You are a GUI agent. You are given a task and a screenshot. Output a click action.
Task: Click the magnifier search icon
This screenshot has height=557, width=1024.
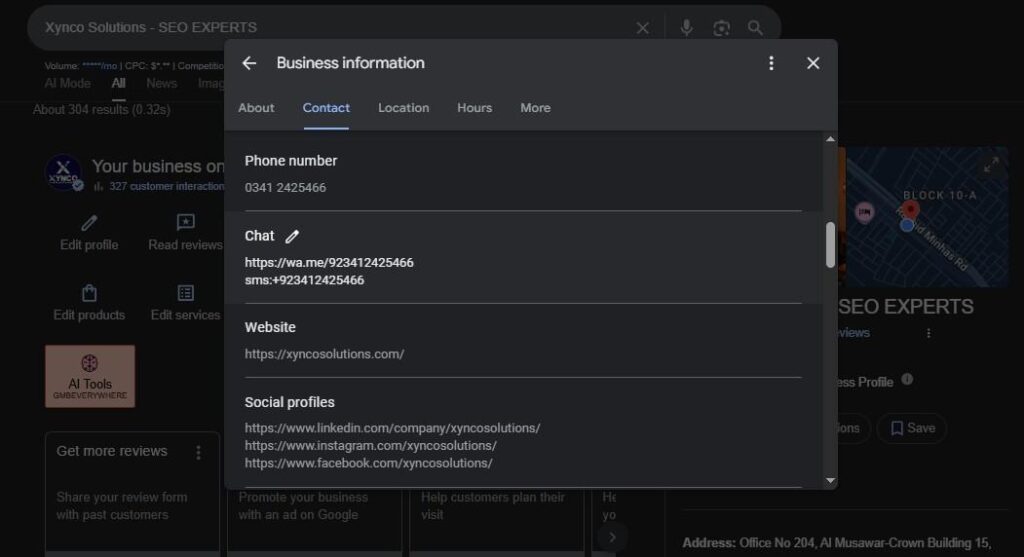click(x=756, y=28)
